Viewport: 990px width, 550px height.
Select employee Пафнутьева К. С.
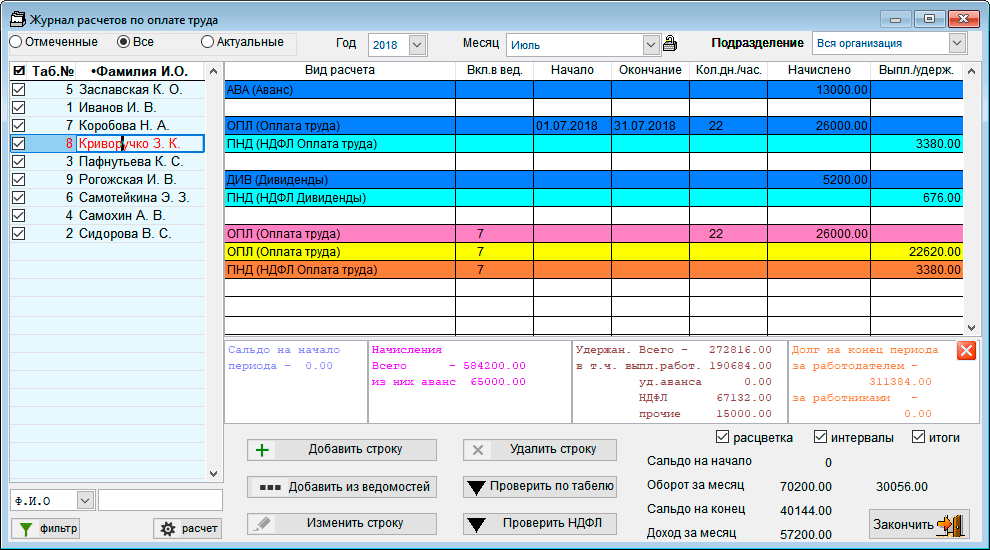click(x=131, y=162)
